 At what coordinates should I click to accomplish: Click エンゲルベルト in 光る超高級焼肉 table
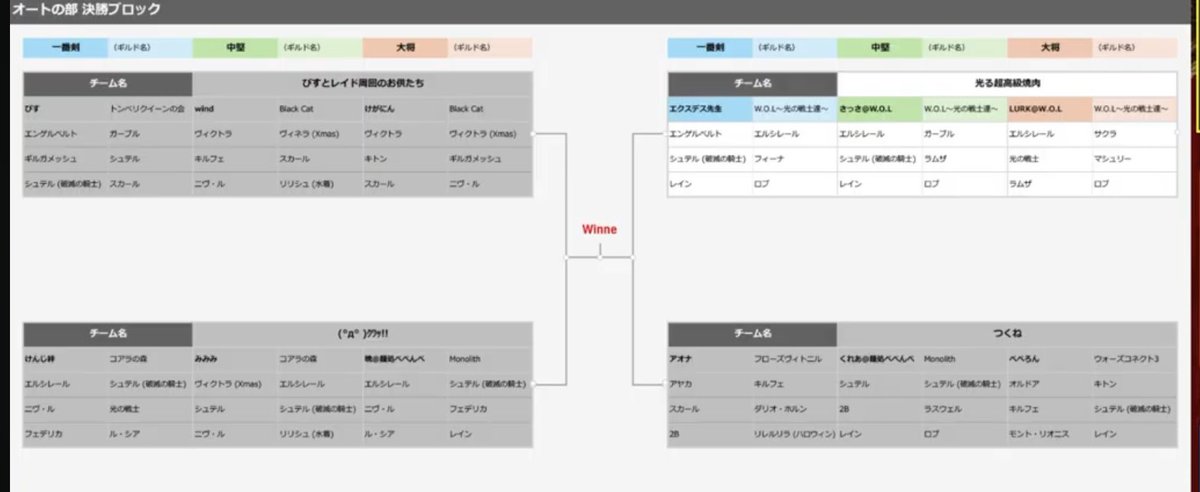pos(695,133)
